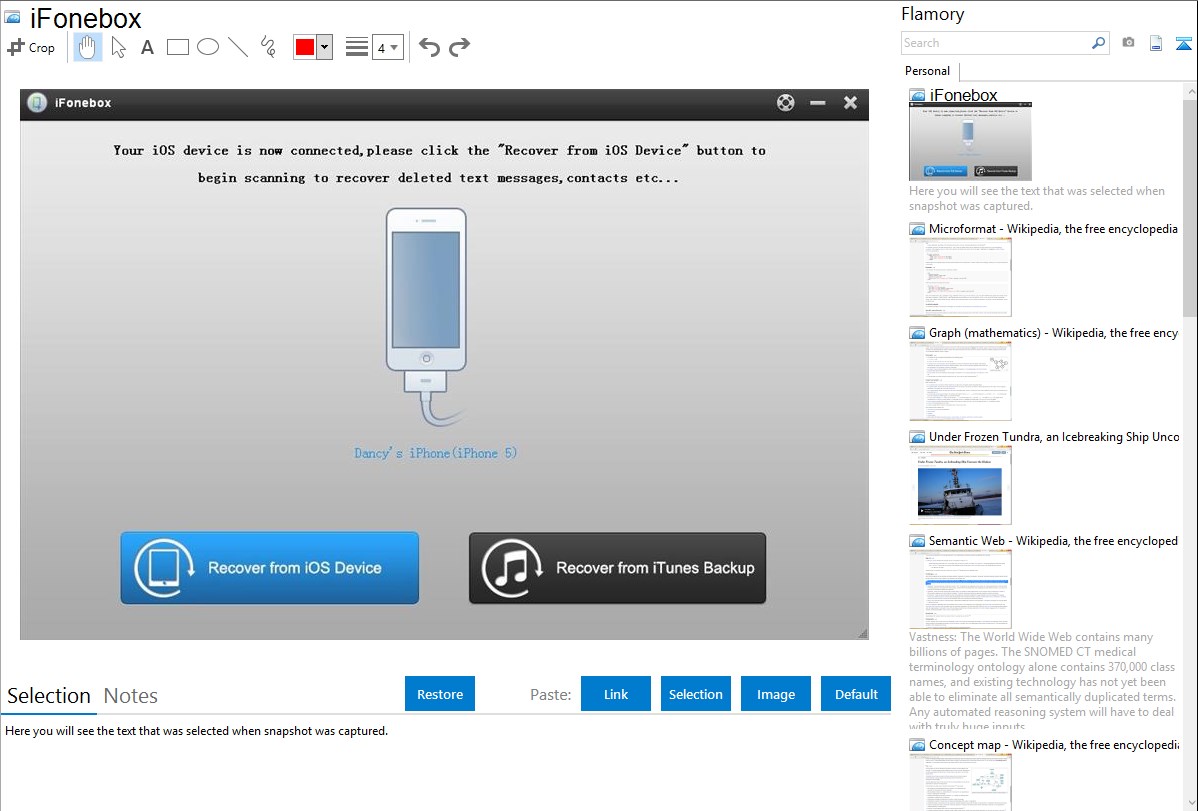Viewport: 1198px width, 811px height.
Task: Select the straight line tool
Action: coord(238,47)
